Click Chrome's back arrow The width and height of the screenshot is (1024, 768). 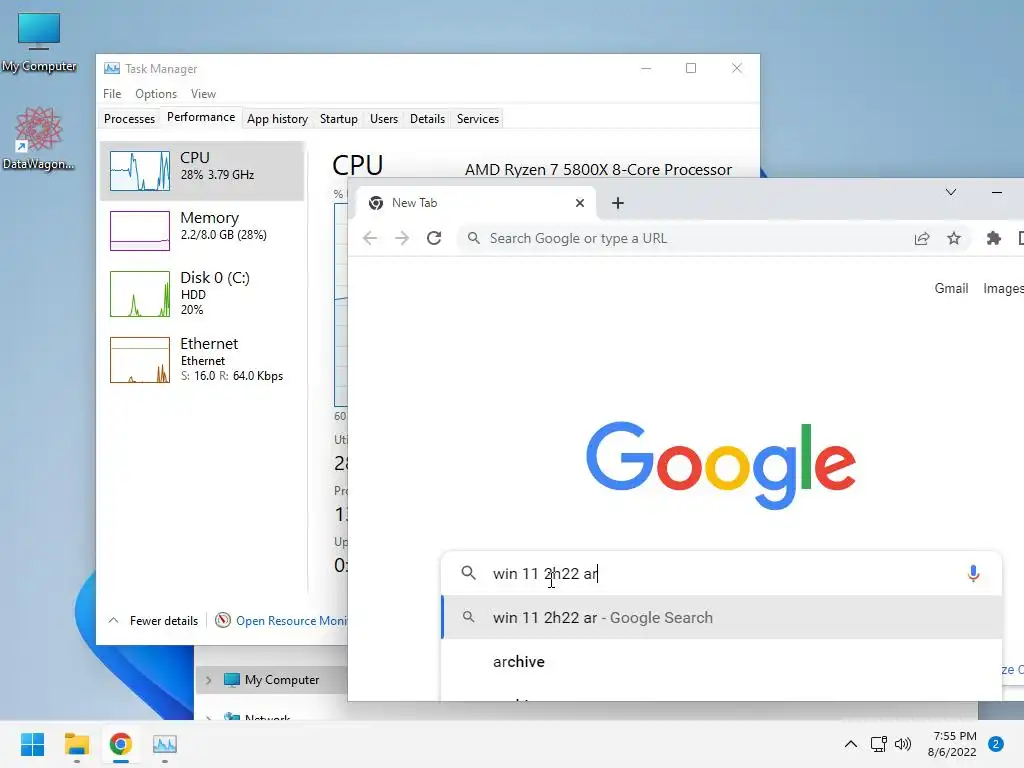pyautogui.click(x=370, y=238)
